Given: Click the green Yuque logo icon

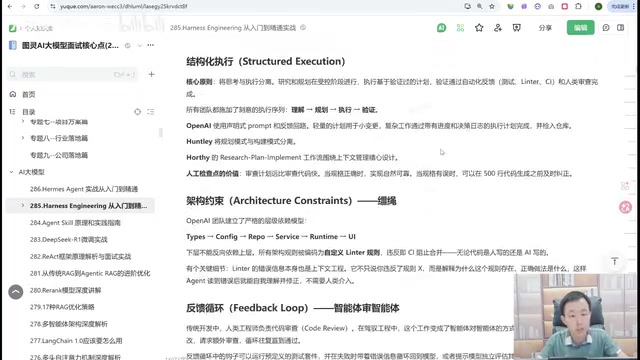Looking at the screenshot, I should (x=13, y=28).
